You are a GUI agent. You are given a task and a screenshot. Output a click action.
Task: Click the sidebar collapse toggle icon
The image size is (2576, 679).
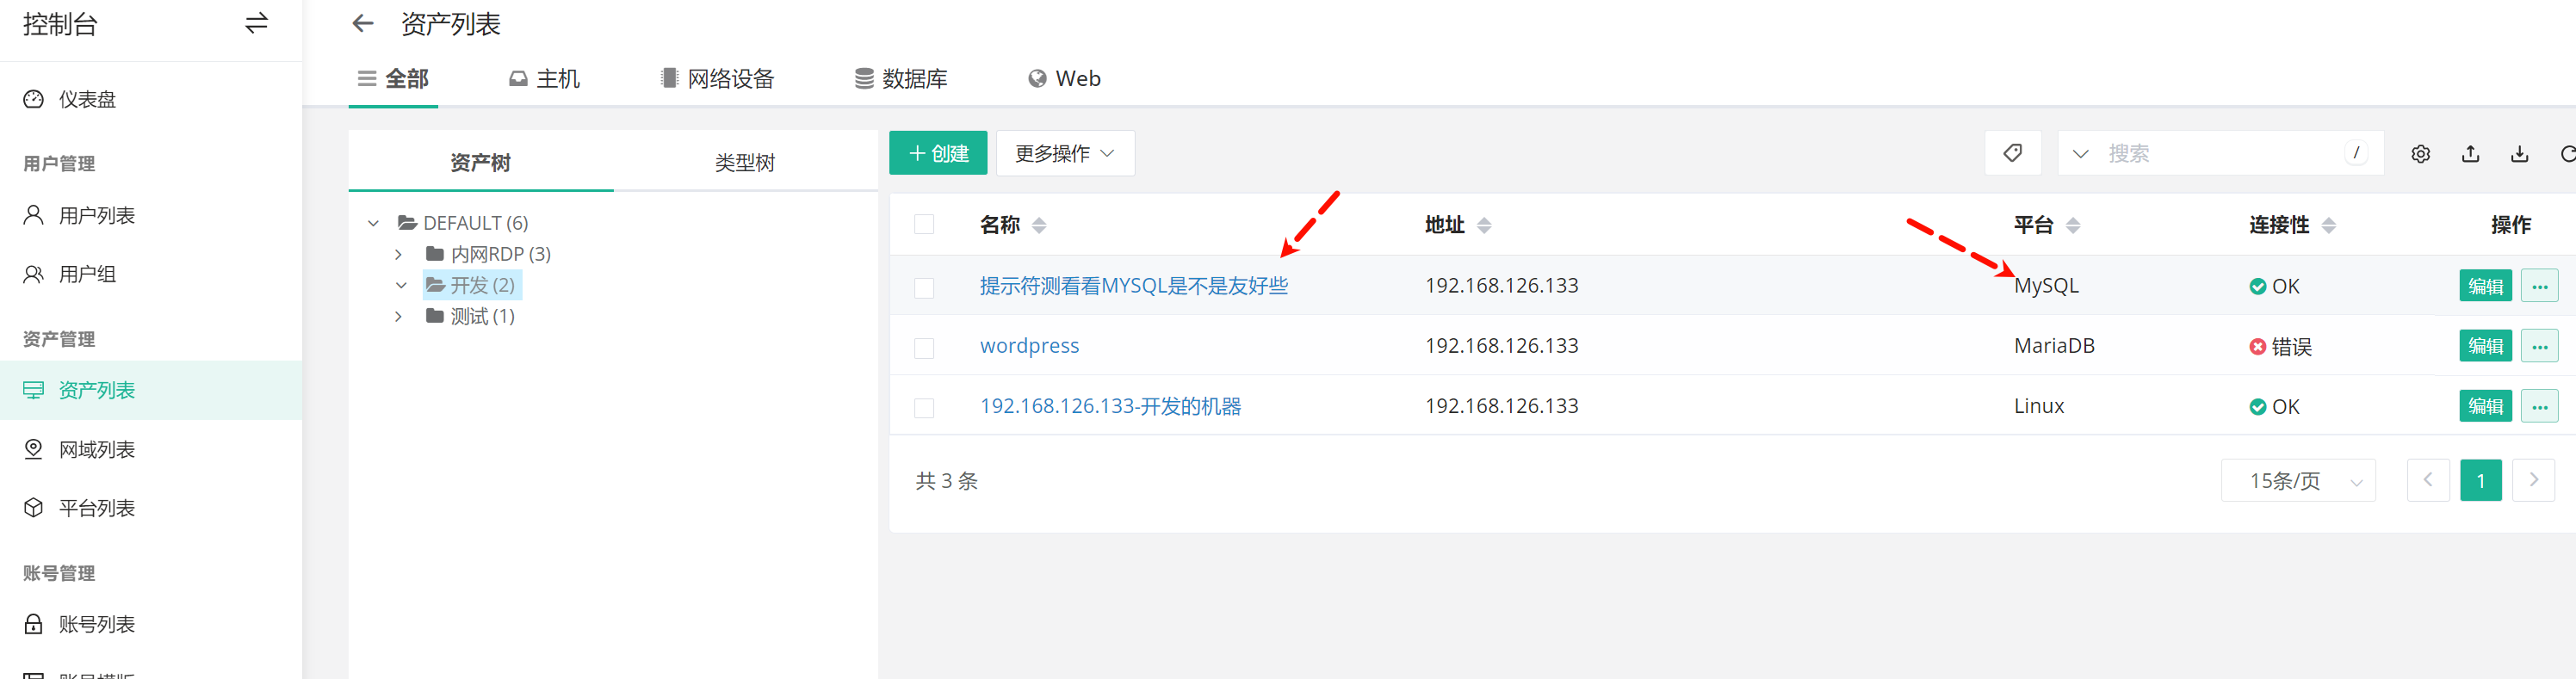(256, 23)
